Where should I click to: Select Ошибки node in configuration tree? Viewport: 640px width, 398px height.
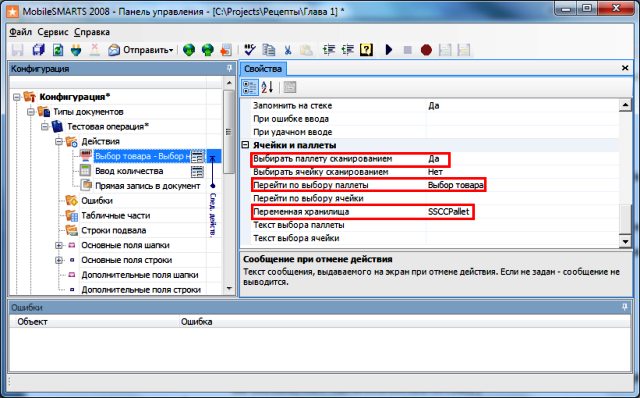tap(97, 200)
